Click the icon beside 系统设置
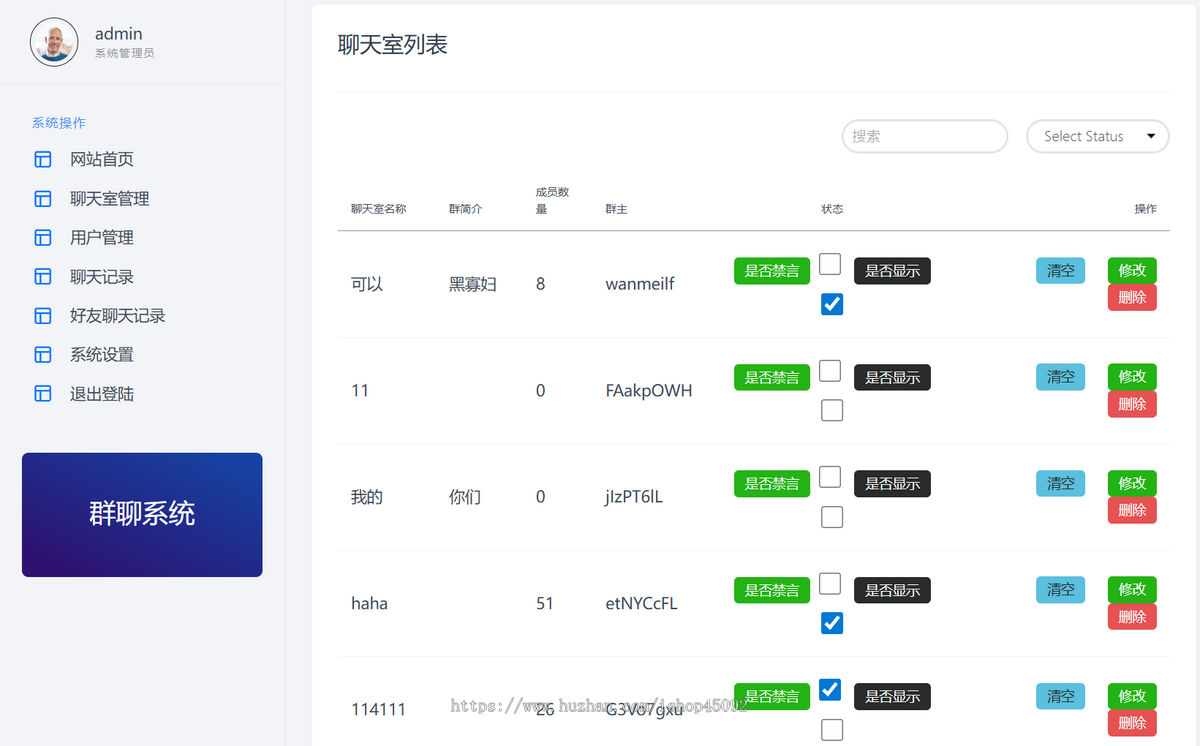The image size is (1200, 746). click(x=43, y=355)
